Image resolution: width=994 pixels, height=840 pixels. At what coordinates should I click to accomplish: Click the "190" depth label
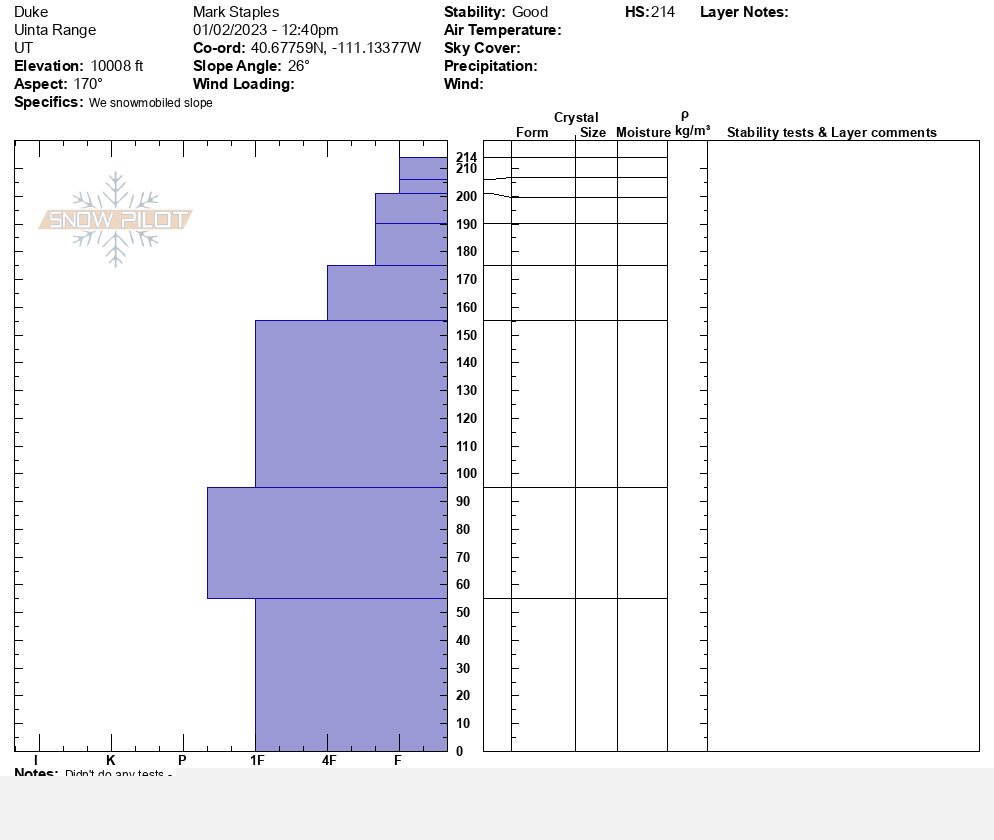(x=467, y=224)
